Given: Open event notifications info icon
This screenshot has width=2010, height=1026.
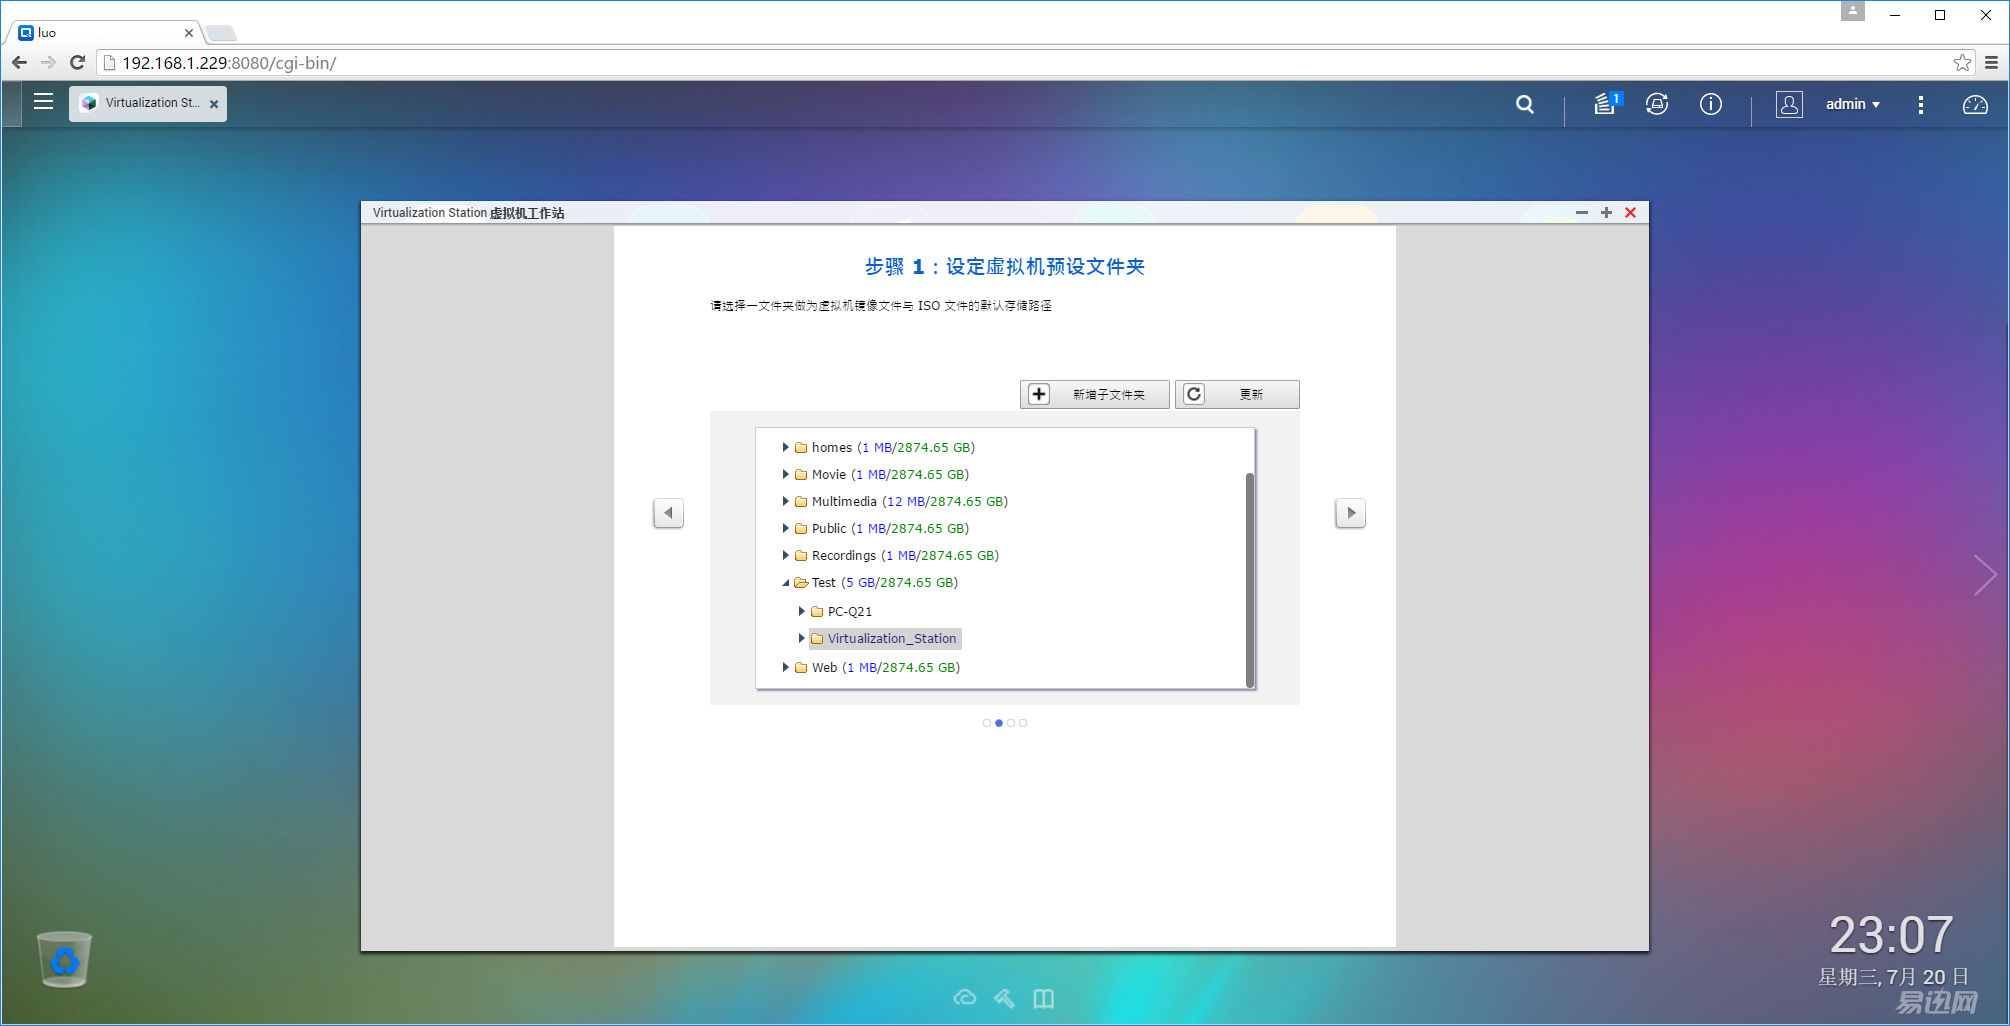Looking at the screenshot, I should (x=1711, y=104).
